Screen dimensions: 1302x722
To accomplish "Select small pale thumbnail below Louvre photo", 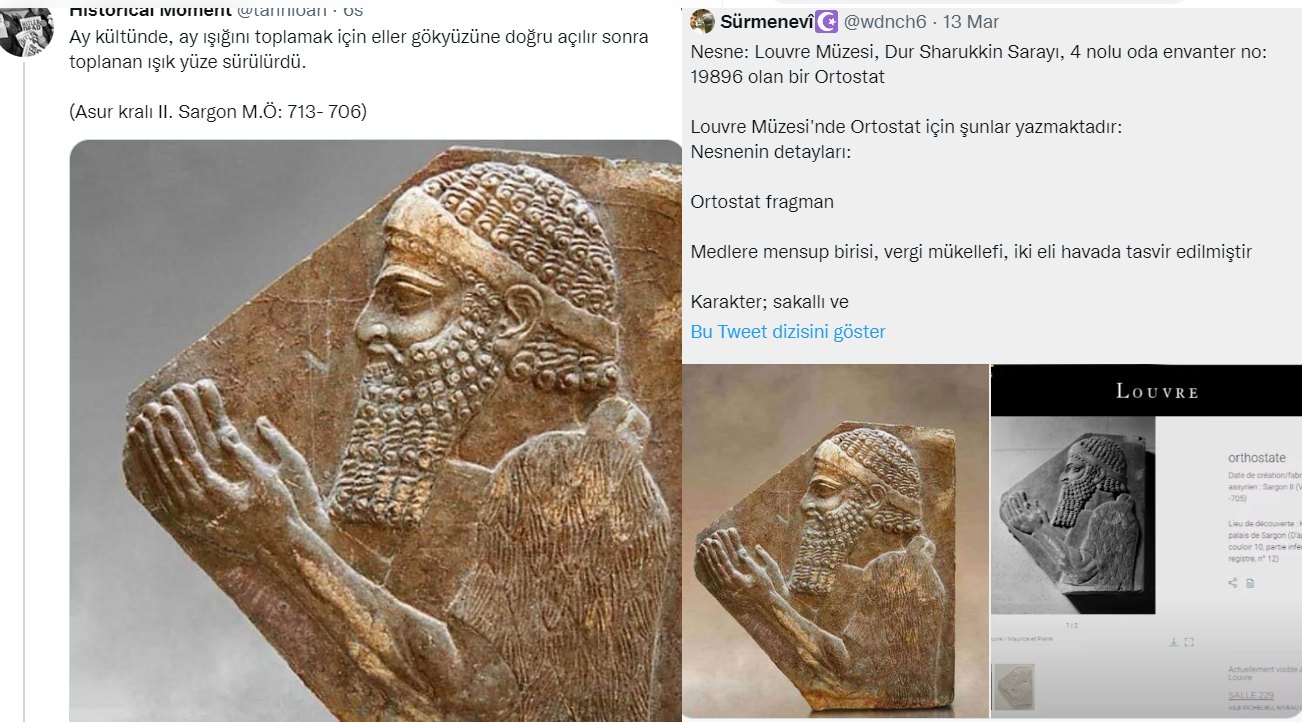I will coord(1013,685).
